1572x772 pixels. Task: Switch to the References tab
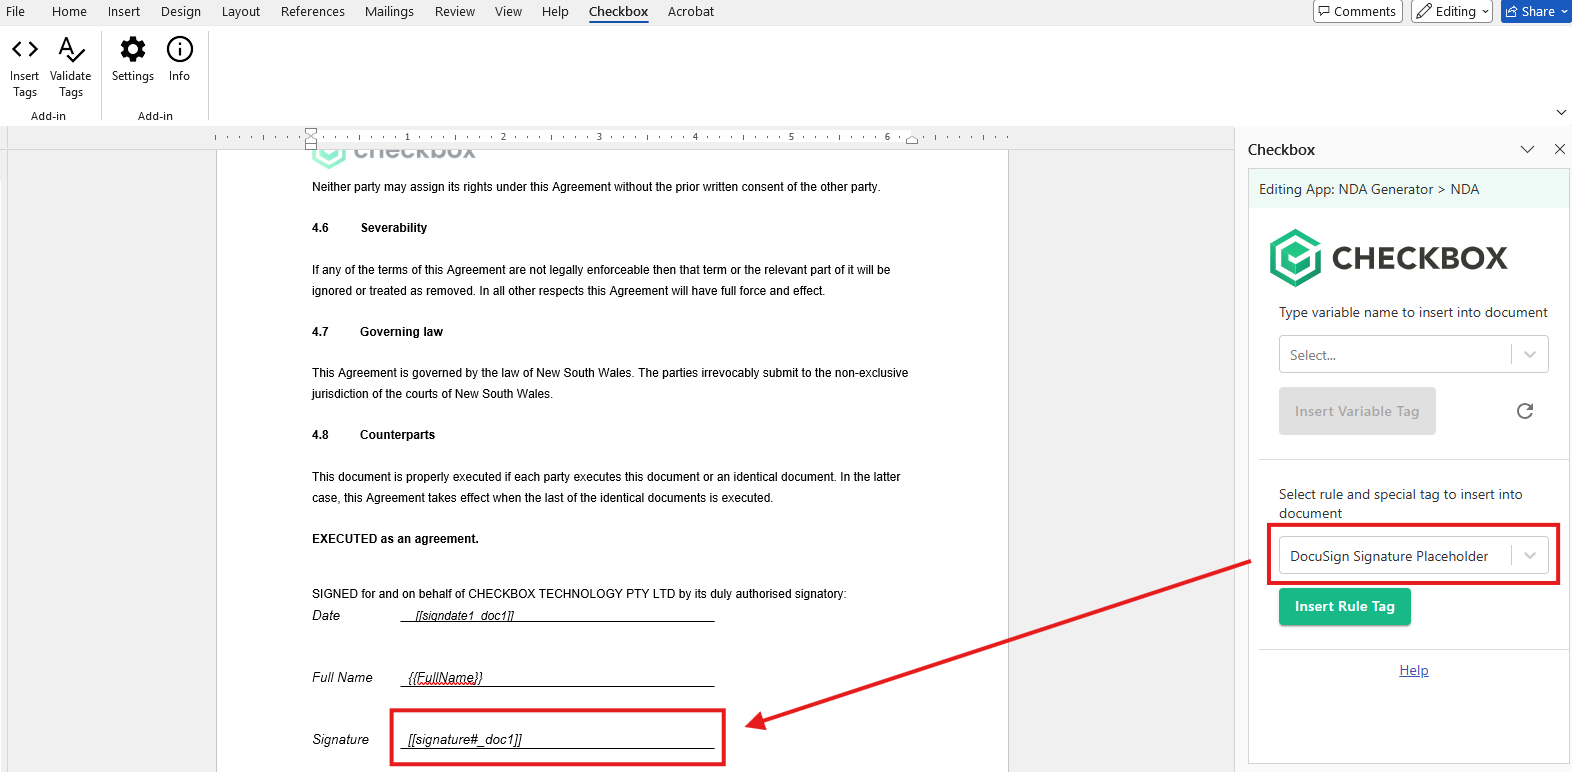click(x=313, y=12)
